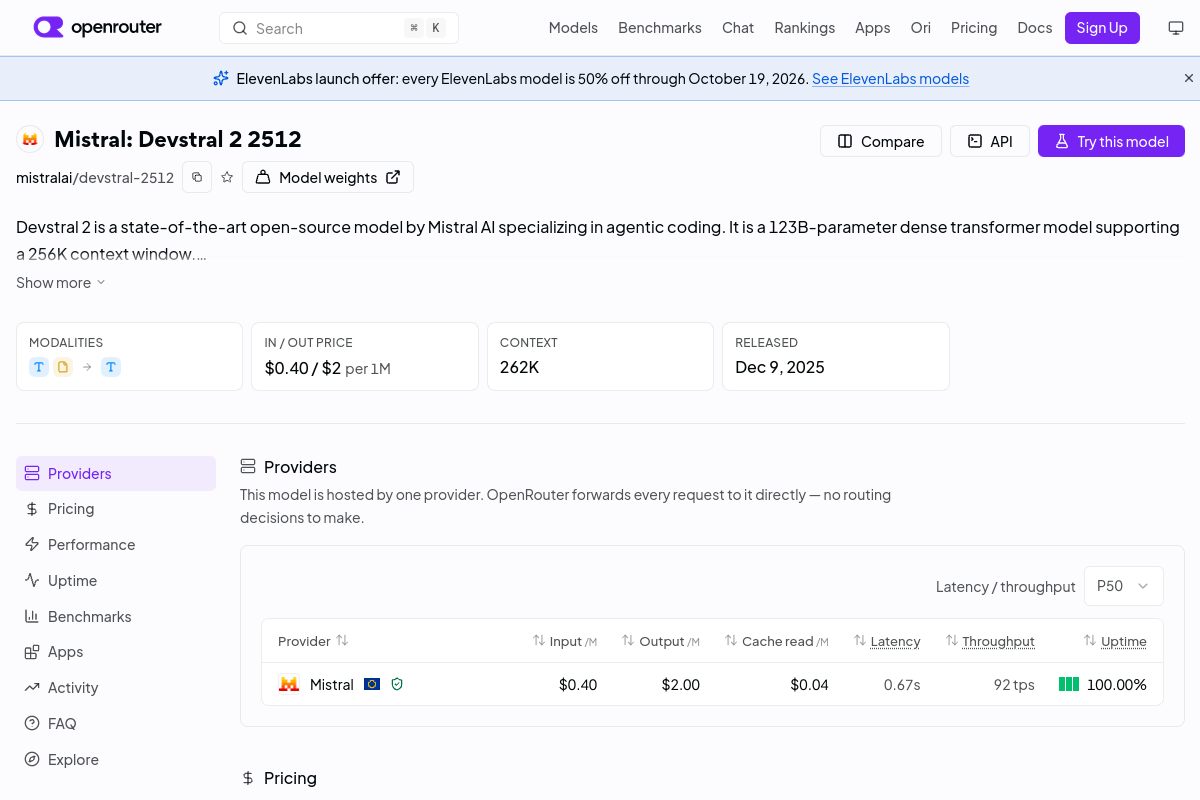Open the Compare button
The height and width of the screenshot is (800, 1200).
click(880, 141)
